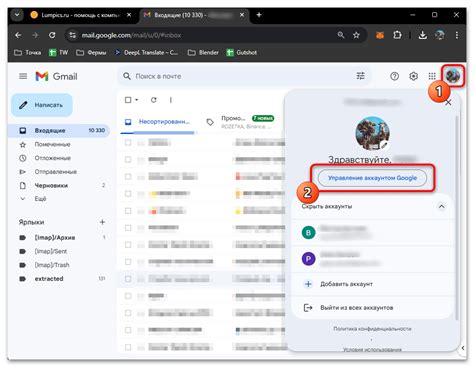Open Отправленные sent folder

(56, 172)
